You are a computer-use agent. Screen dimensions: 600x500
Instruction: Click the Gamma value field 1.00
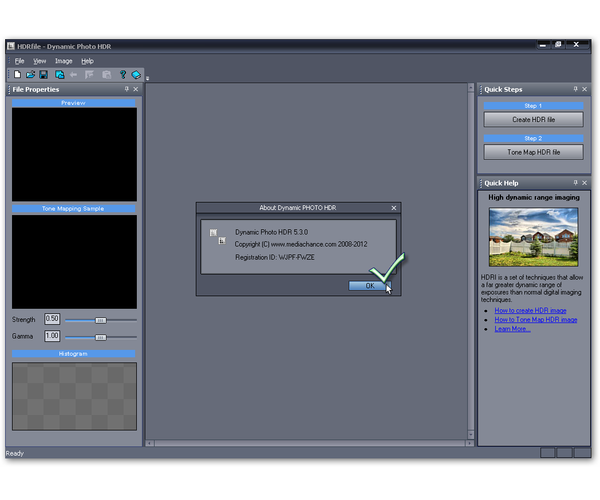coord(52,336)
